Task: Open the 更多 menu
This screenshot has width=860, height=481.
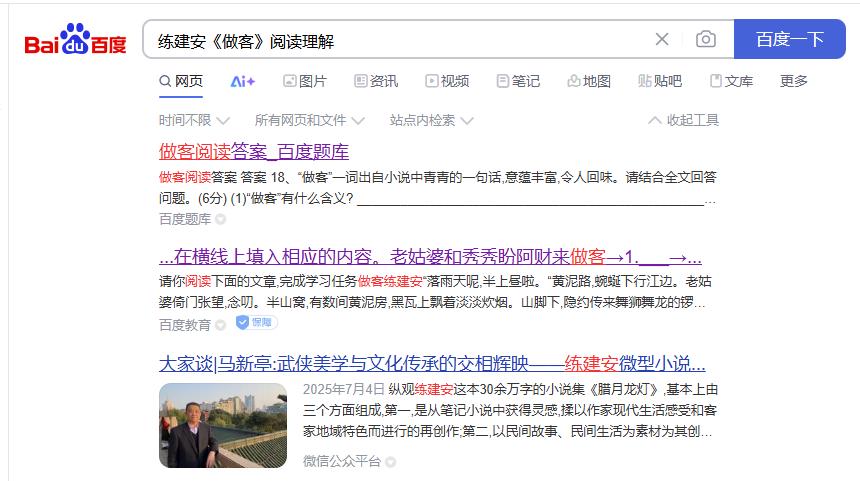Action: 794,81
